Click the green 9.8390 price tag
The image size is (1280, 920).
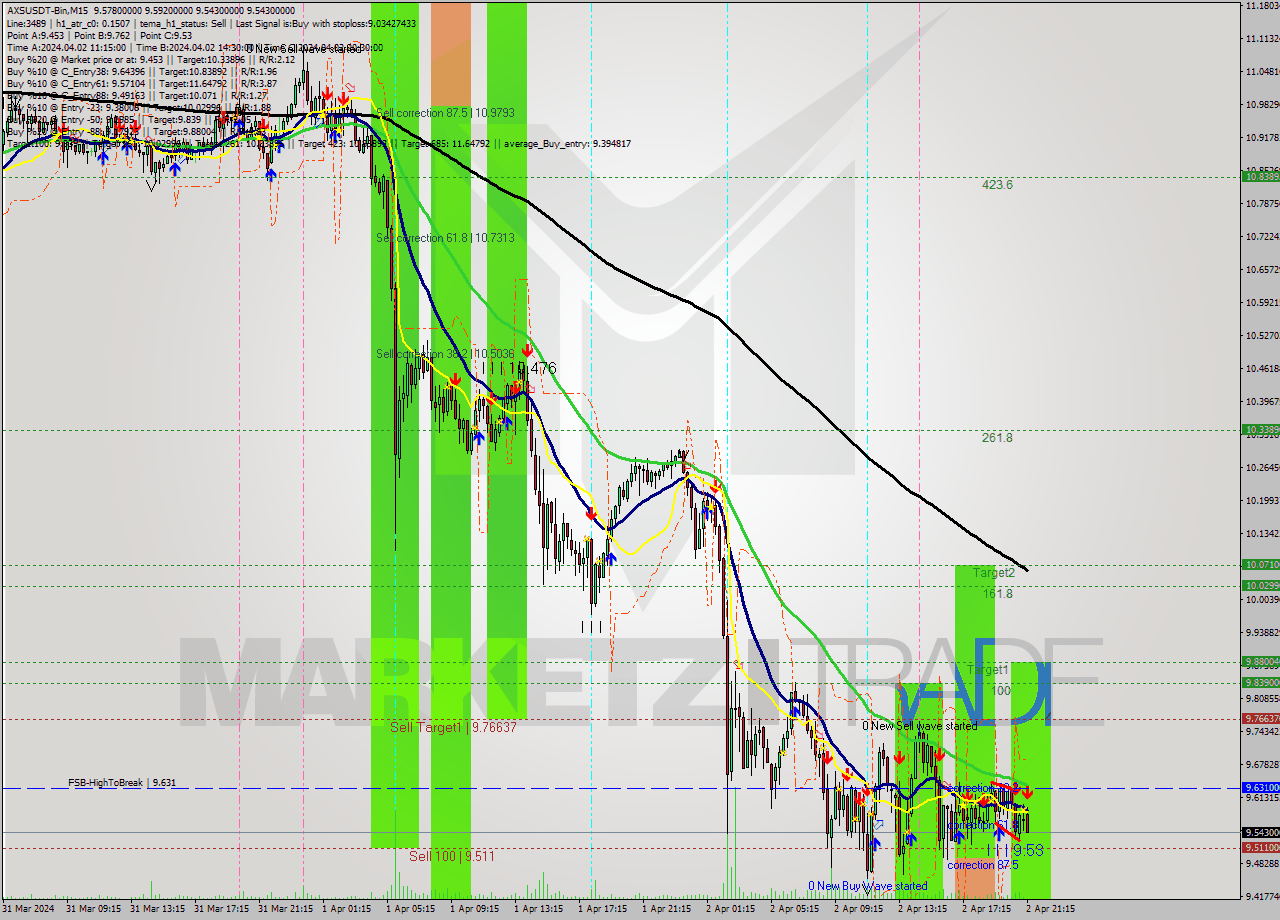tap(1260, 683)
